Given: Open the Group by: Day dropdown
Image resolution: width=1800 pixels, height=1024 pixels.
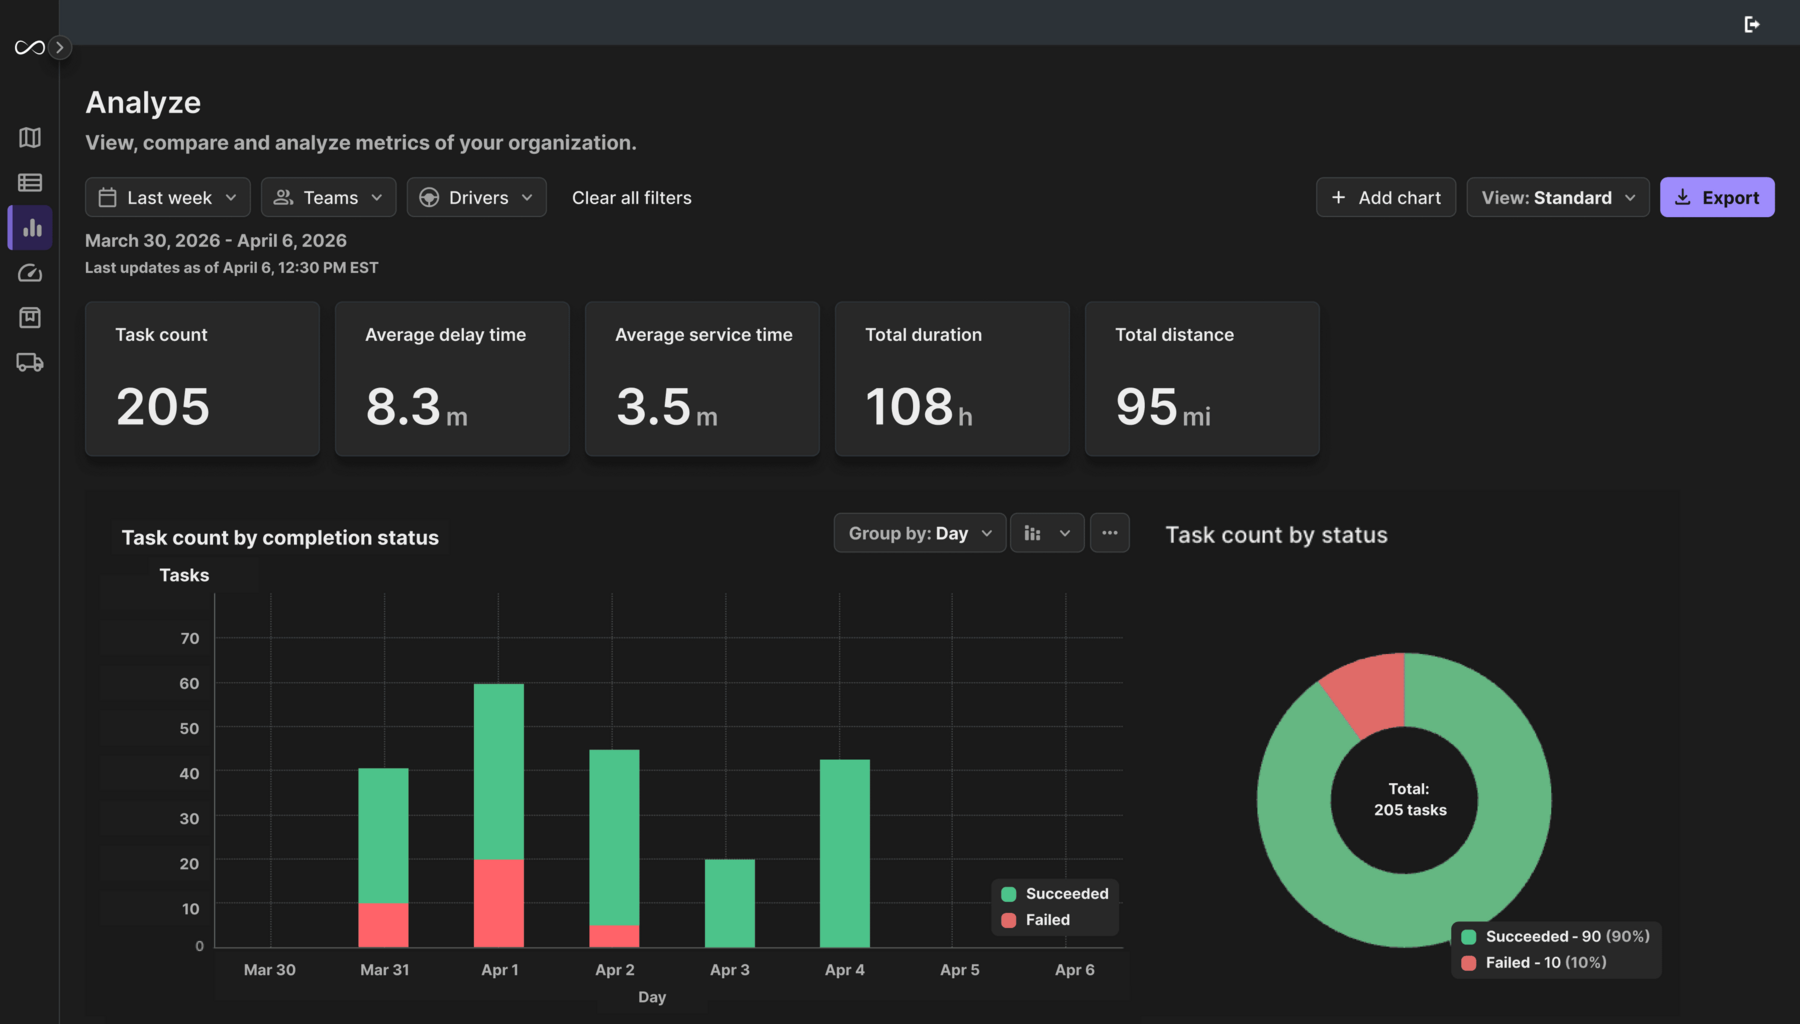Looking at the screenshot, I should click(919, 533).
